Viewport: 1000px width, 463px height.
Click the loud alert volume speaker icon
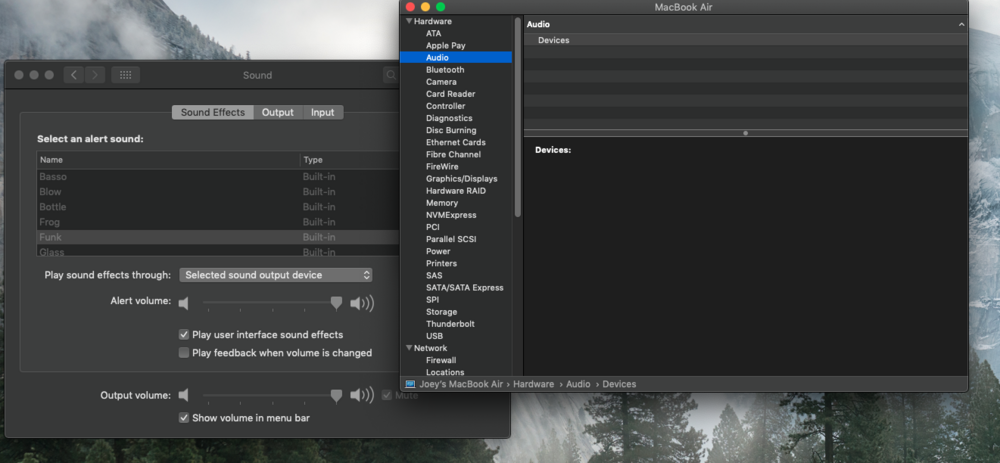(x=361, y=303)
